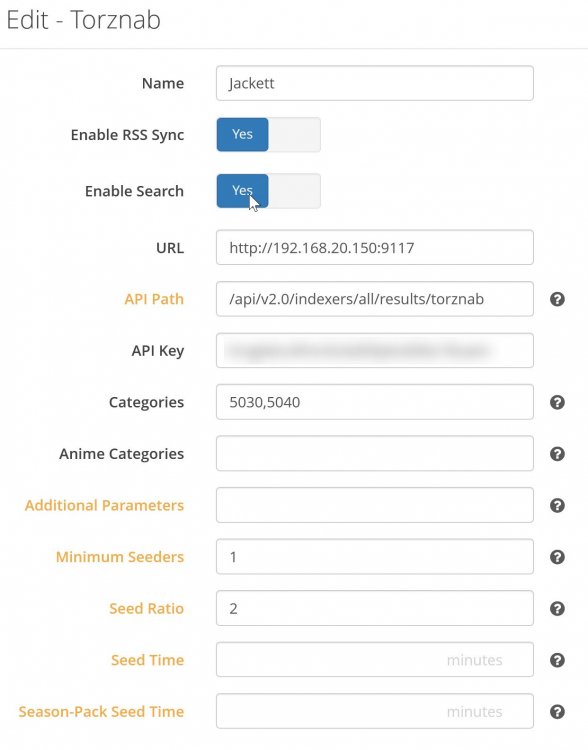The height and width of the screenshot is (750, 588).
Task: Focus the URL input field
Action: coord(375,247)
